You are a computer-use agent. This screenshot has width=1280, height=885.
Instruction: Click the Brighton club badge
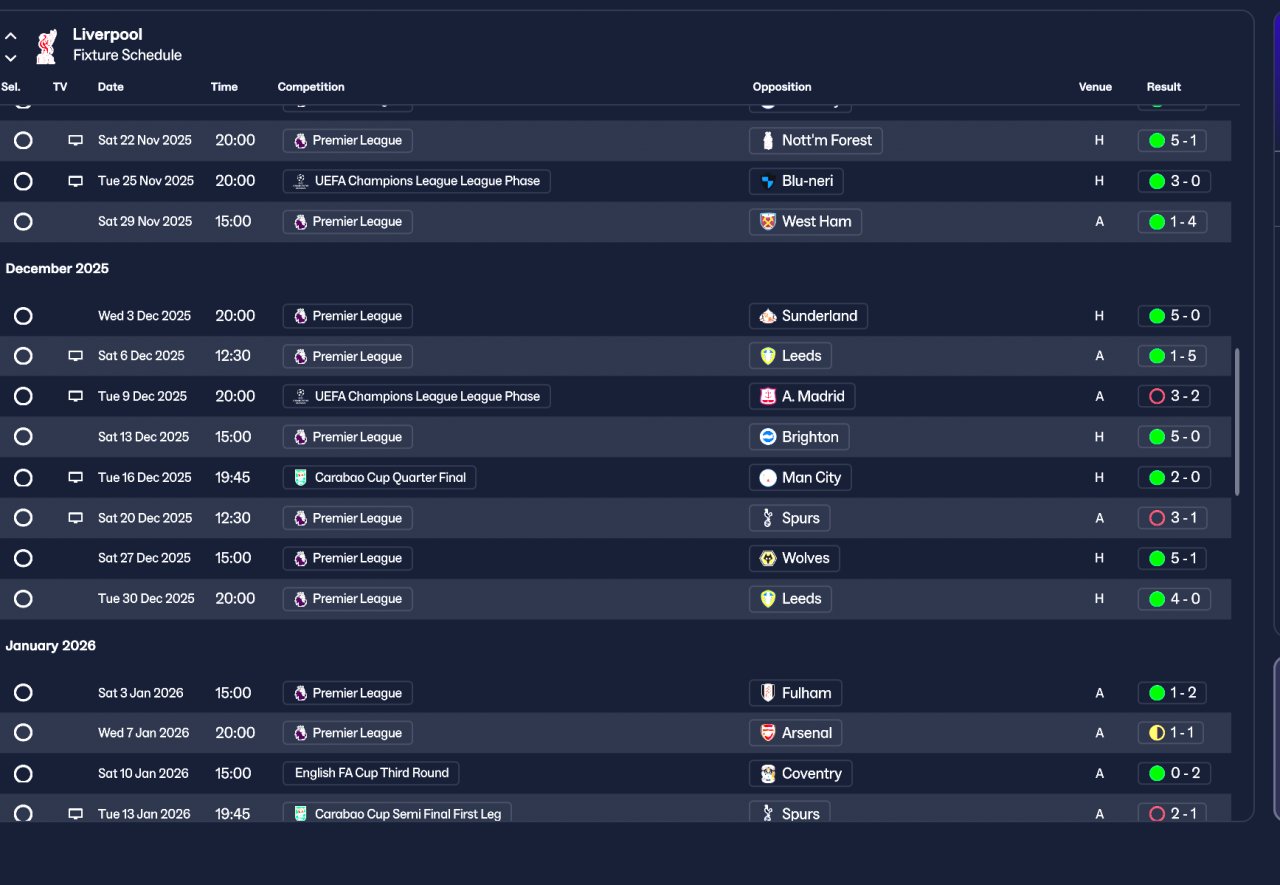click(x=768, y=437)
